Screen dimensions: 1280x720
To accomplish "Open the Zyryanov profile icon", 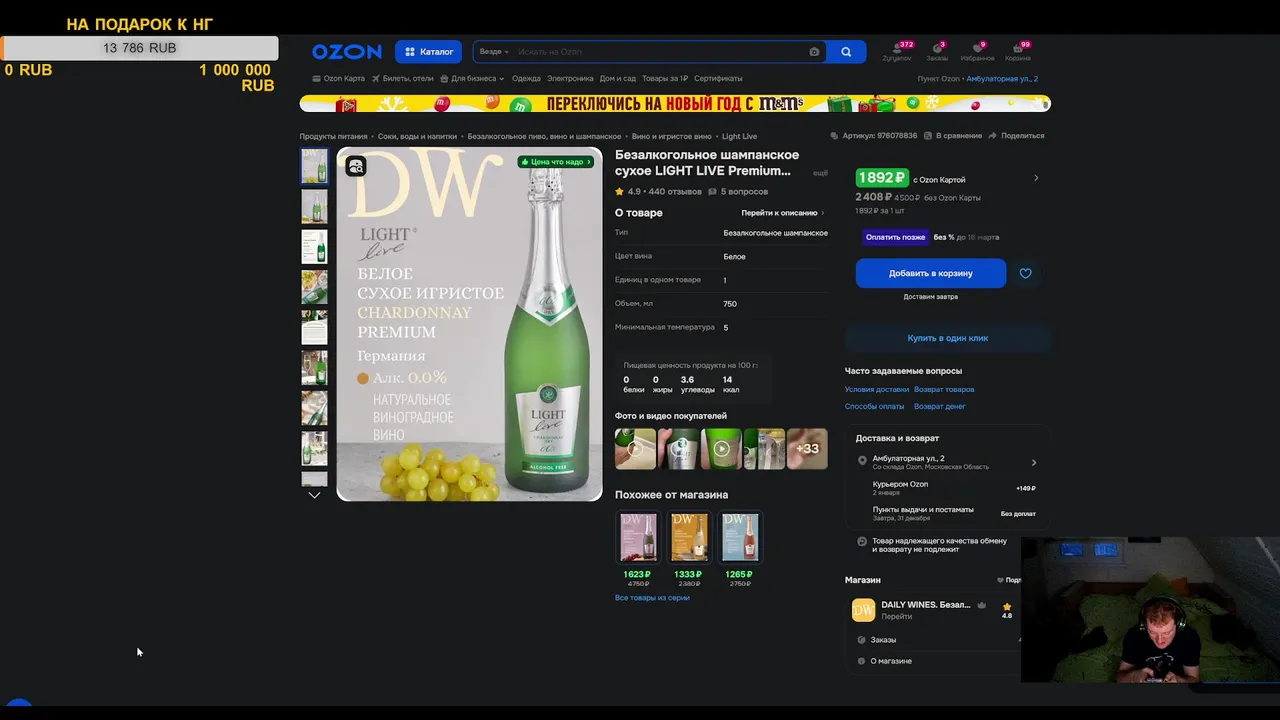I will [897, 52].
